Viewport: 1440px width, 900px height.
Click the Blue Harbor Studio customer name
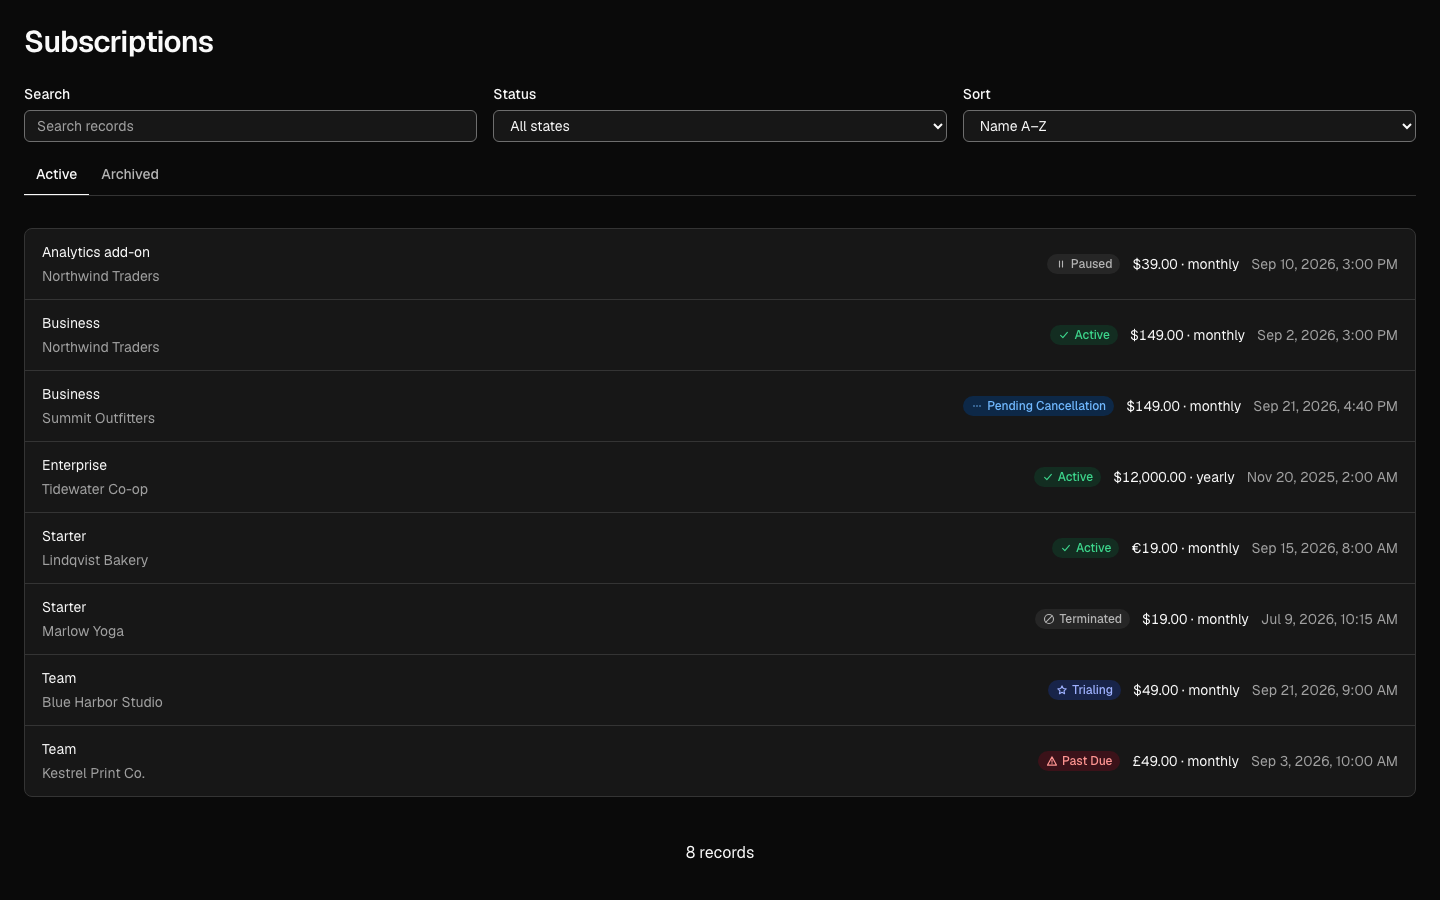102,702
